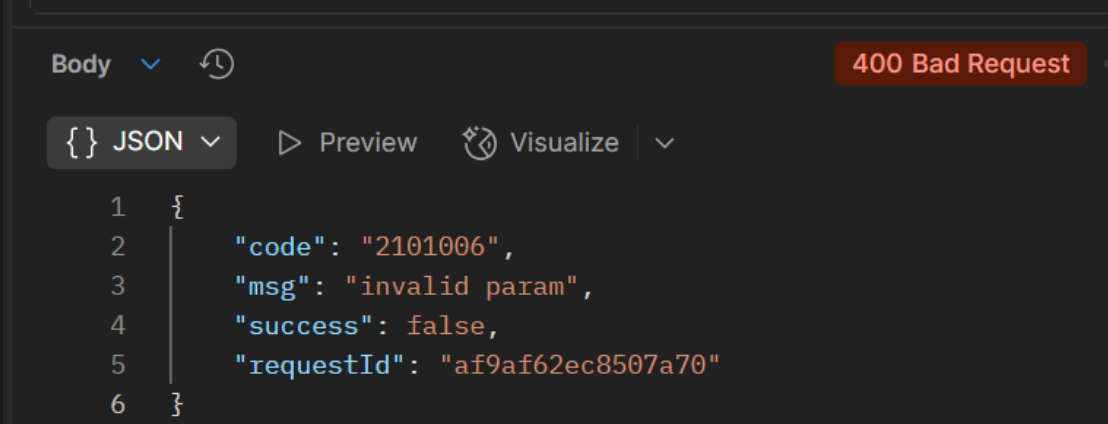Click the Visualize sparkle icon
The image size is (1108, 424).
tap(480, 143)
